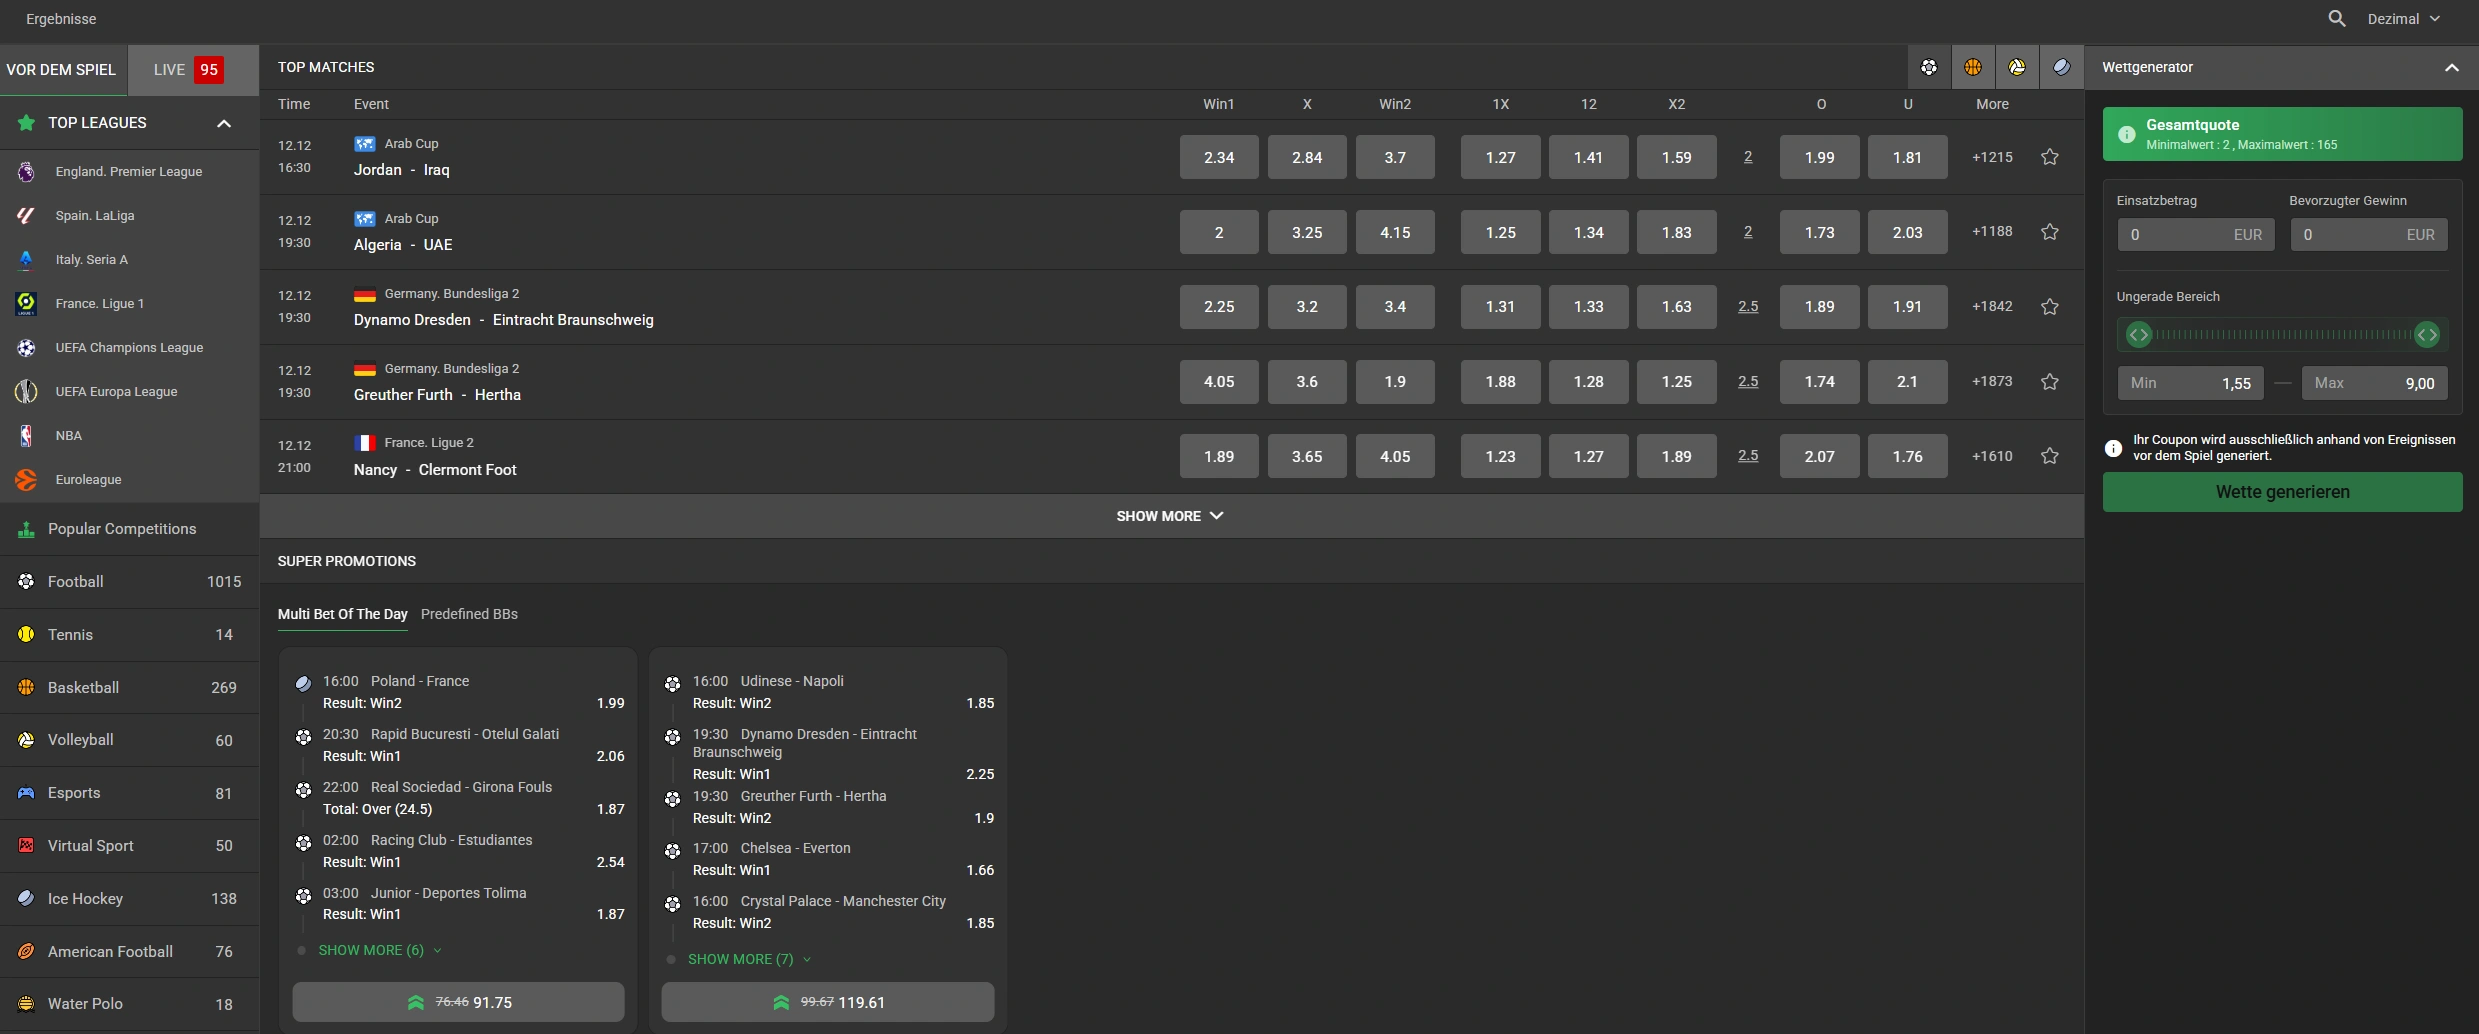Click the Ungerade Bereich slider track
The width and height of the screenshot is (2479, 1034).
[x=2283, y=335]
